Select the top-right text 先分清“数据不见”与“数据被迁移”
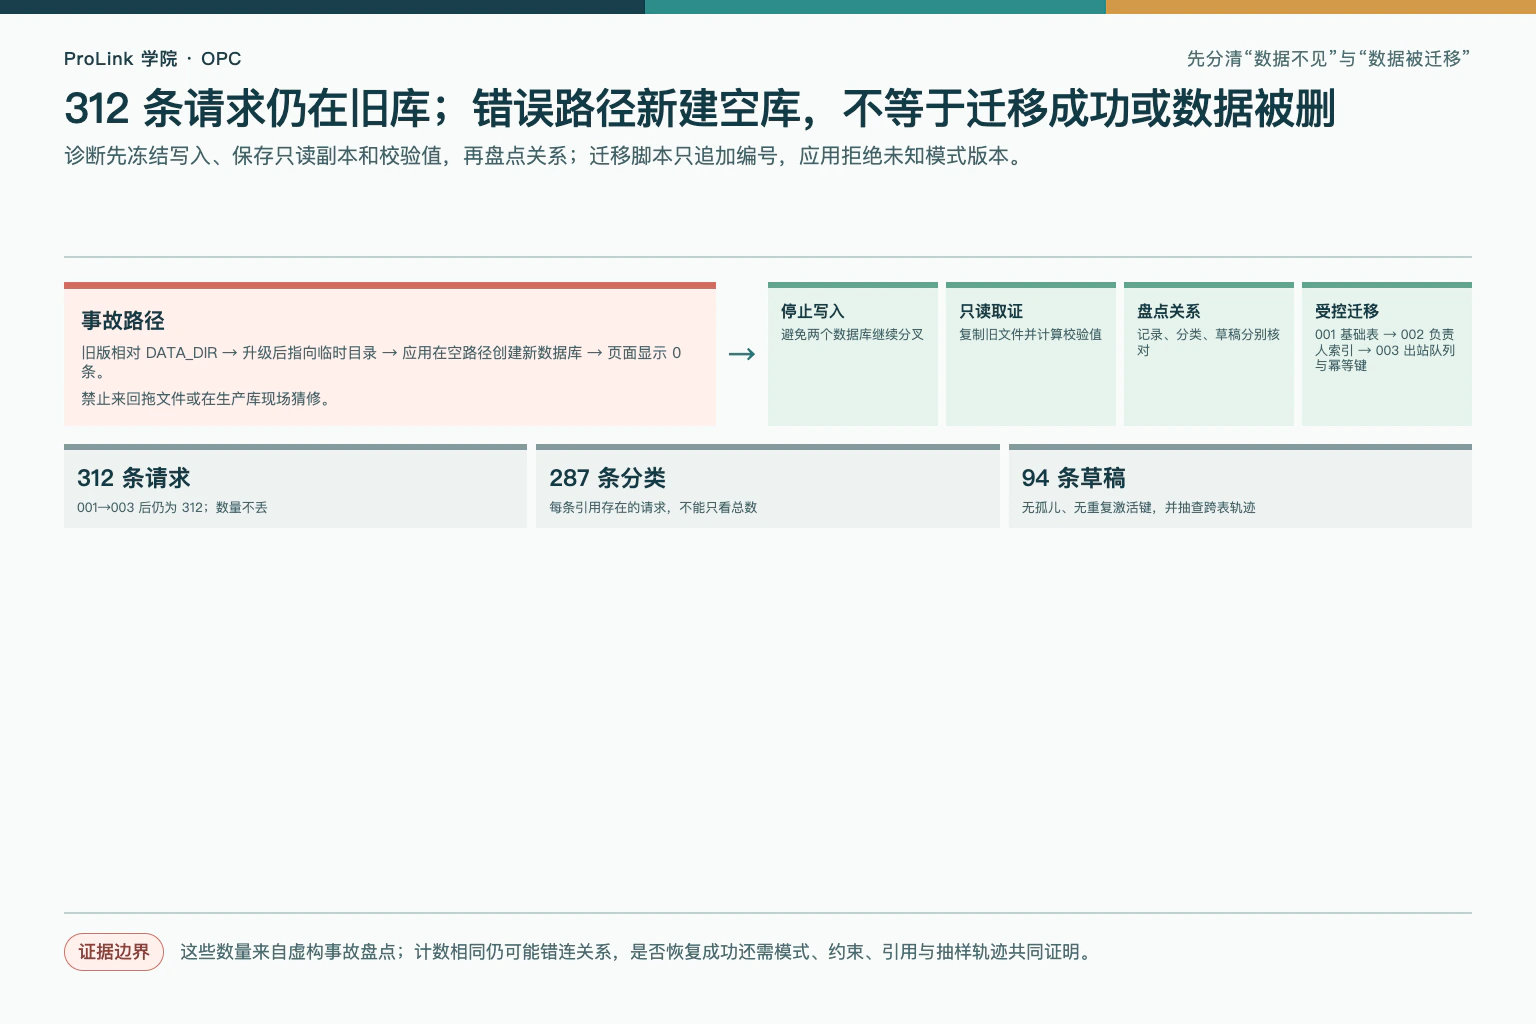 coord(1329,59)
